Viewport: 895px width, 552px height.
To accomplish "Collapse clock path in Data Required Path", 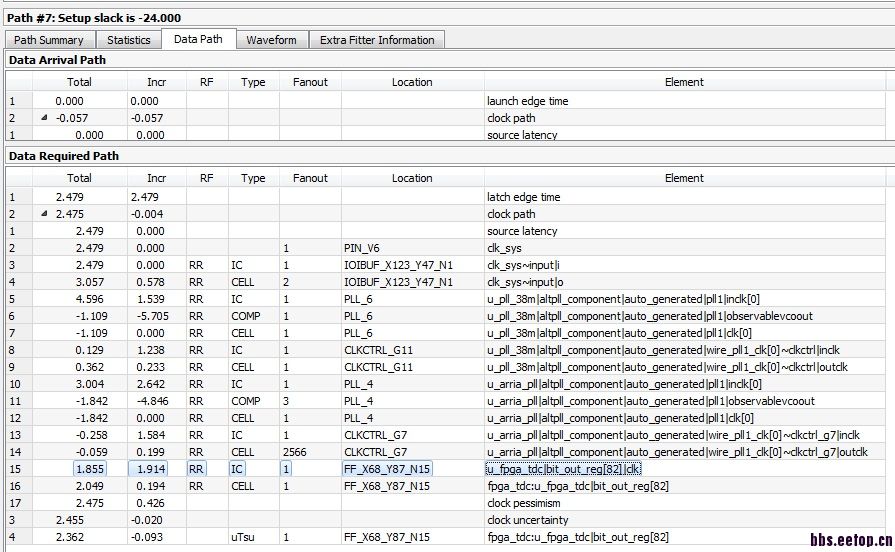I will click(x=44, y=214).
